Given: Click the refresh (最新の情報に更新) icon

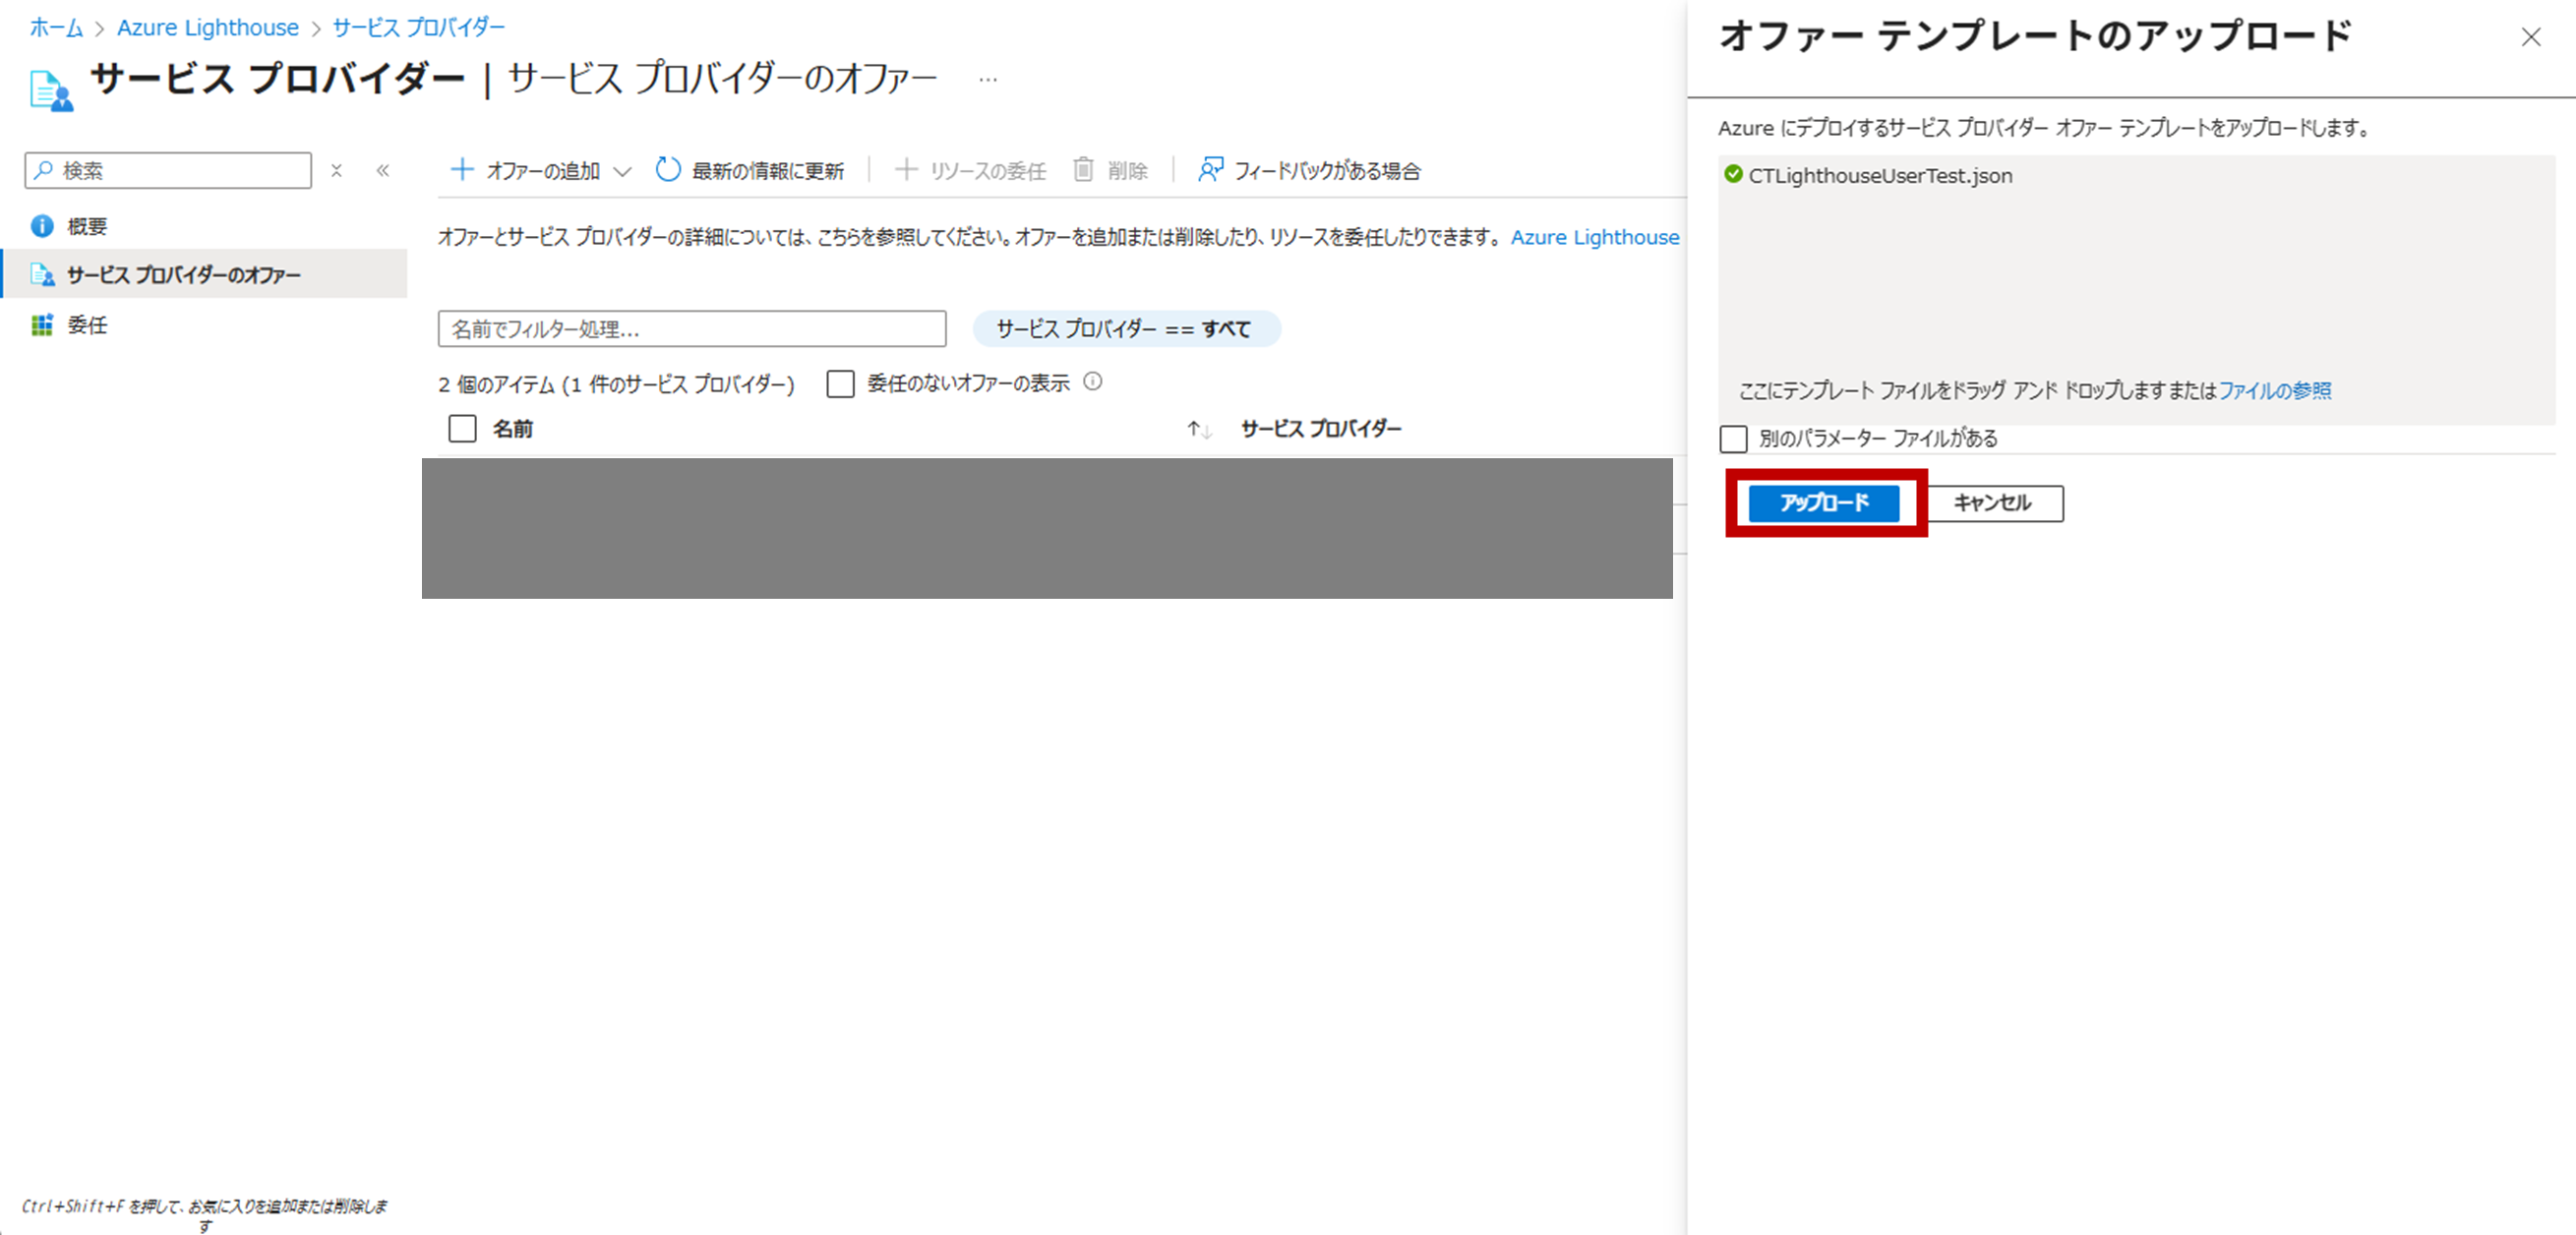Looking at the screenshot, I should click(667, 170).
